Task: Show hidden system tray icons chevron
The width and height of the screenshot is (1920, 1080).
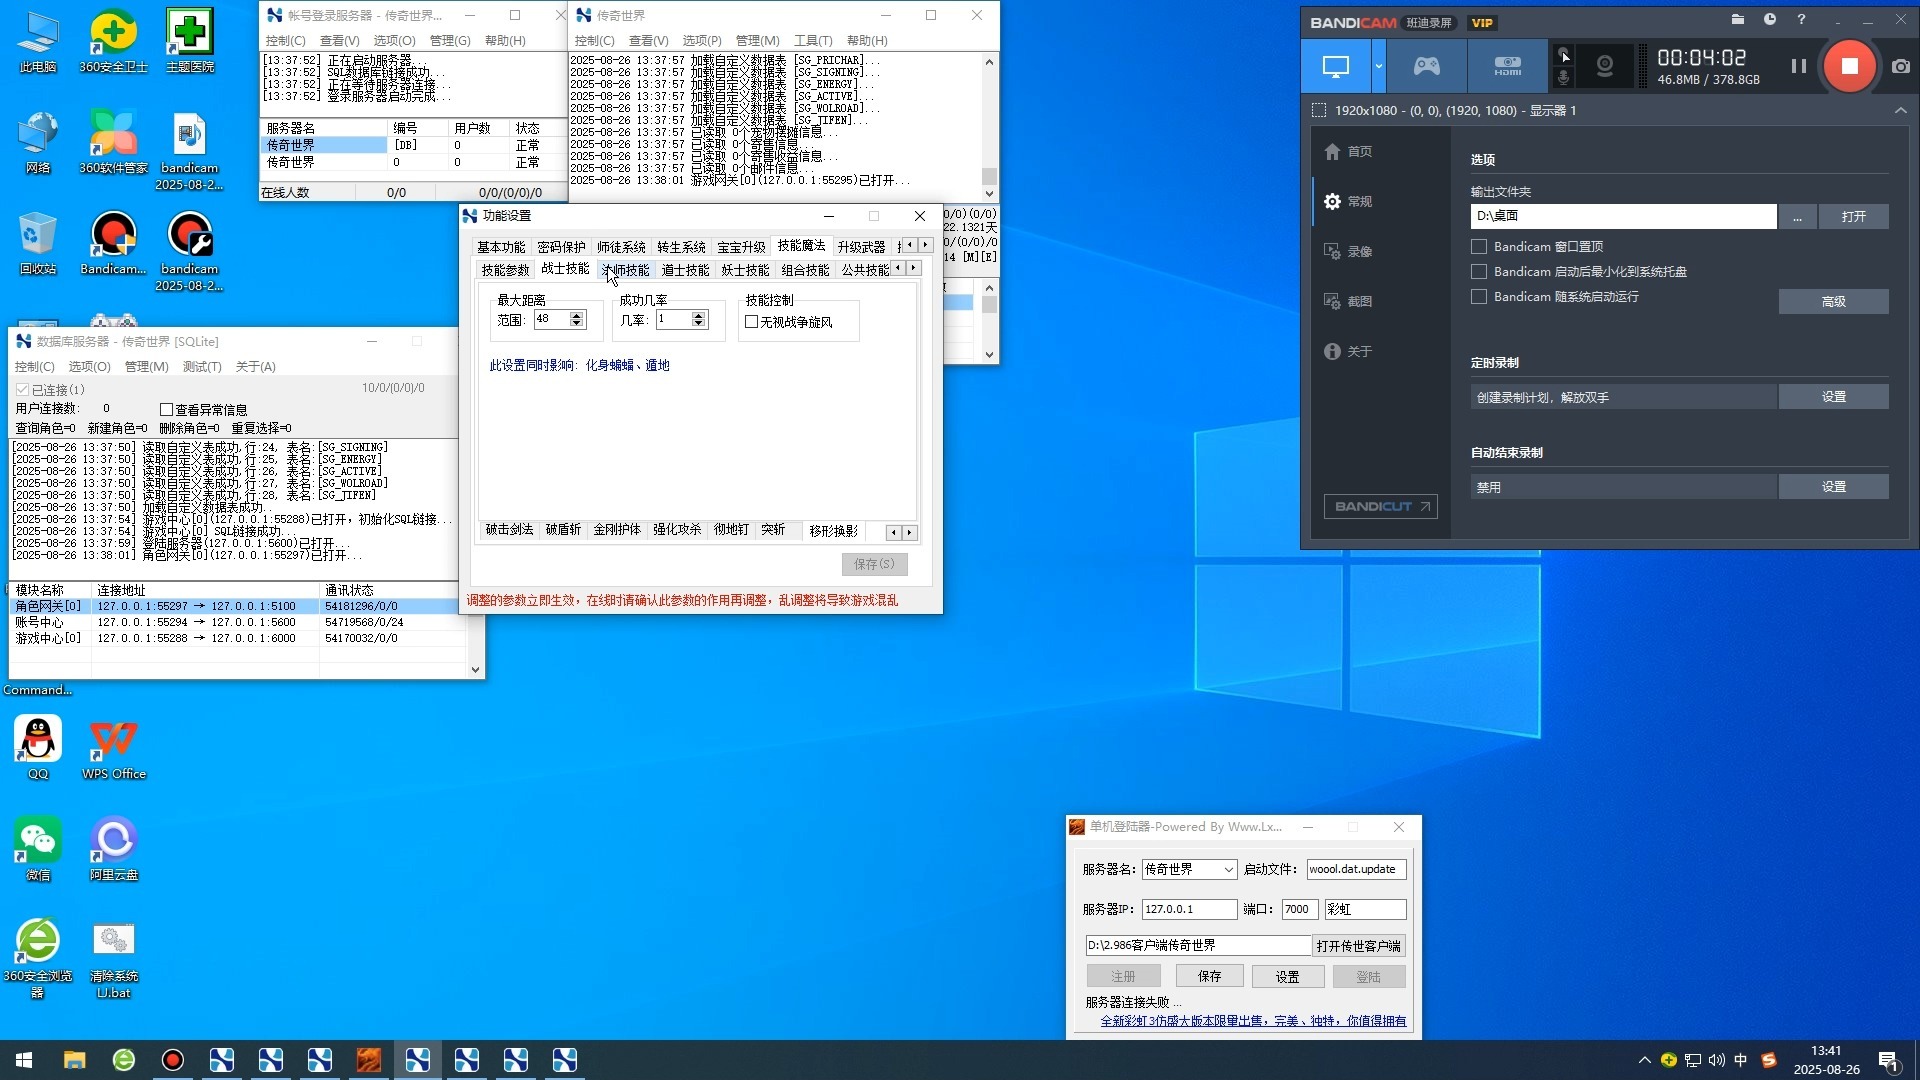Action: 1644,1060
